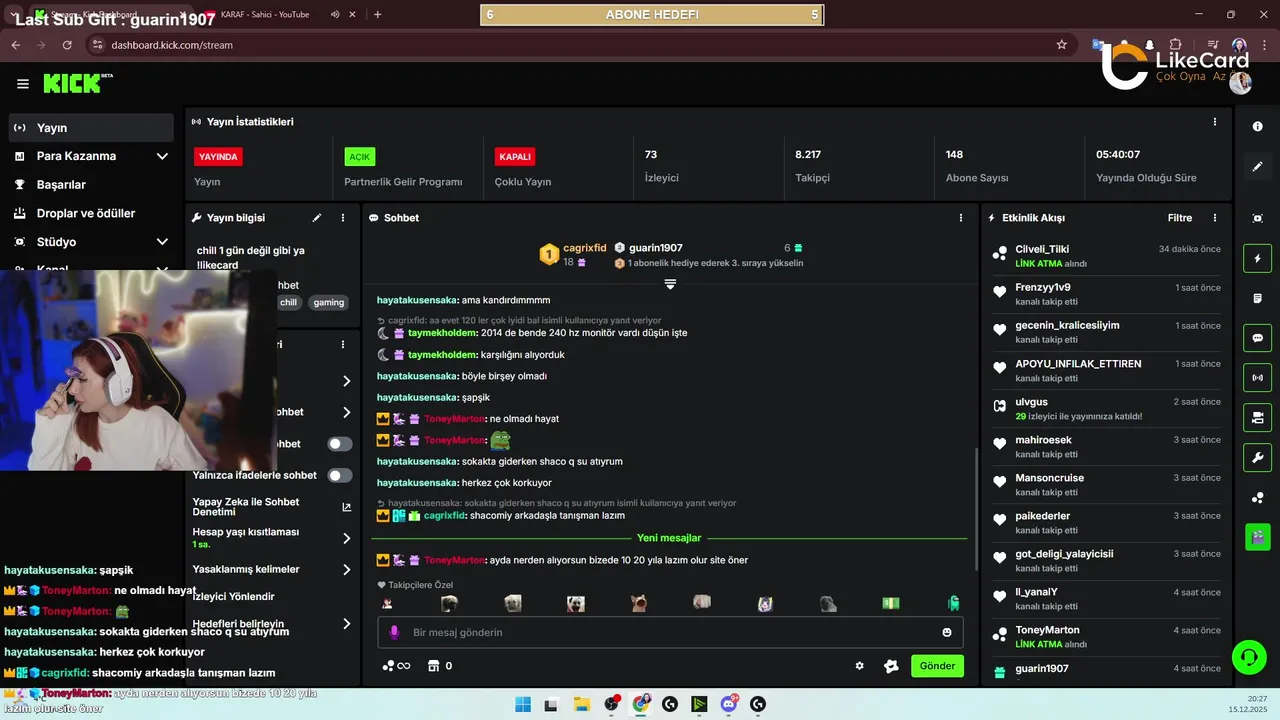Open Discord from the taskbar
Image resolution: width=1280 pixels, height=720 pixels.
(x=729, y=704)
